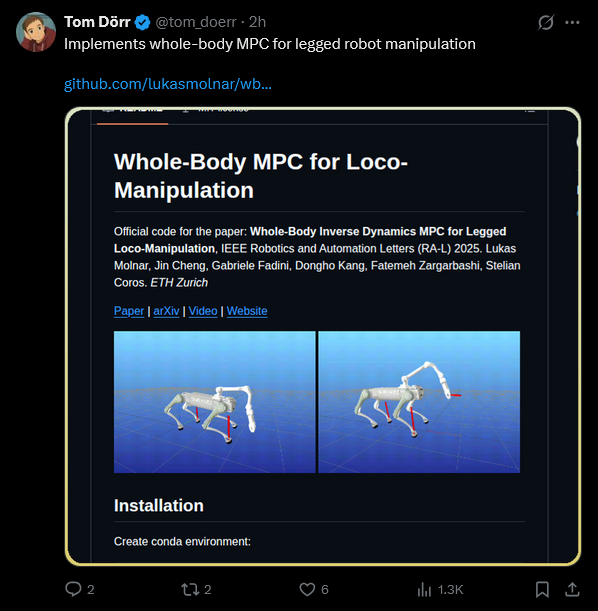Open the github.com/lukasmolnar link
The height and width of the screenshot is (611, 598).
[168, 84]
